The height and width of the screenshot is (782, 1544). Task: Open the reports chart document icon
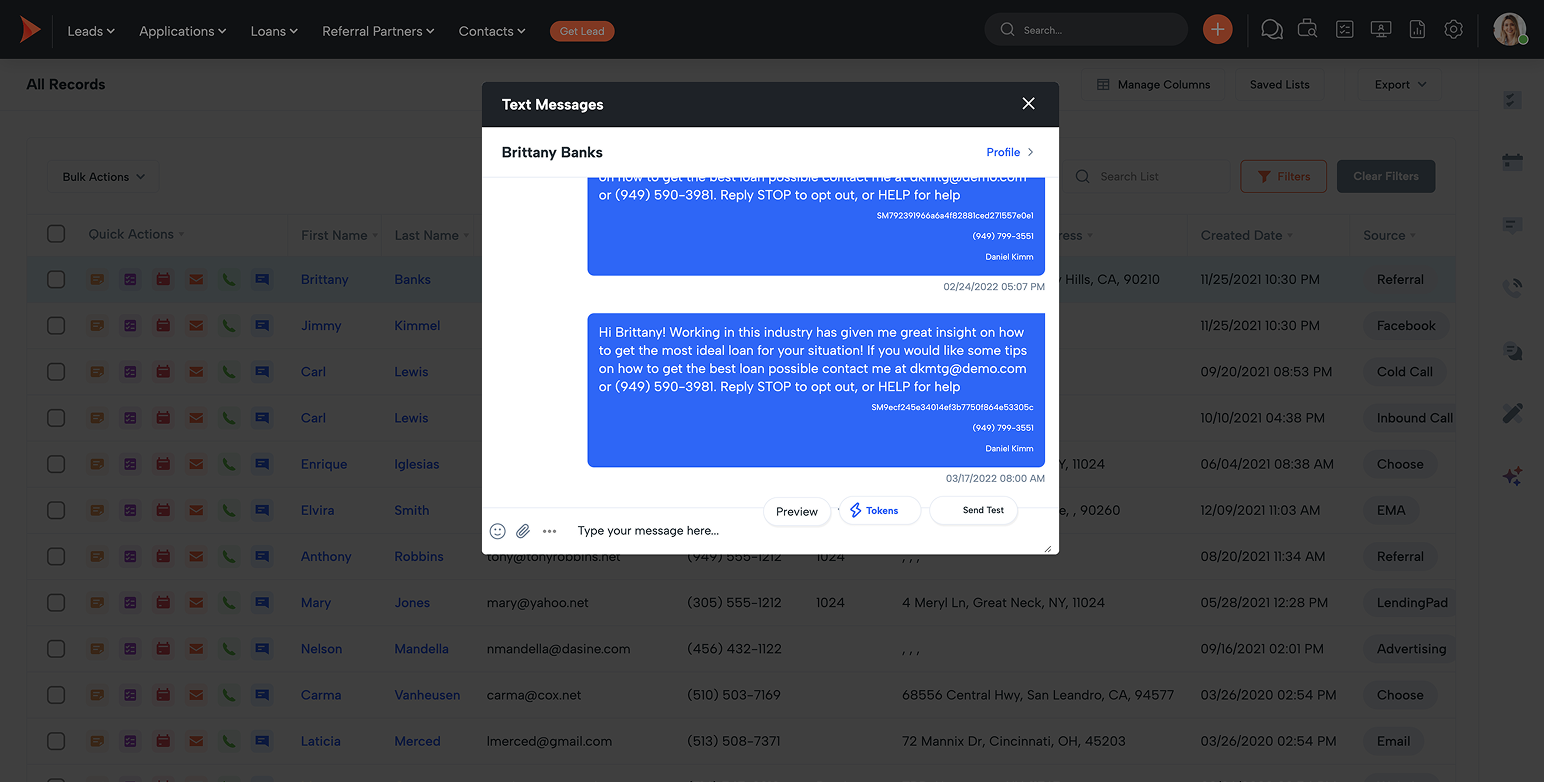pyautogui.click(x=1417, y=30)
